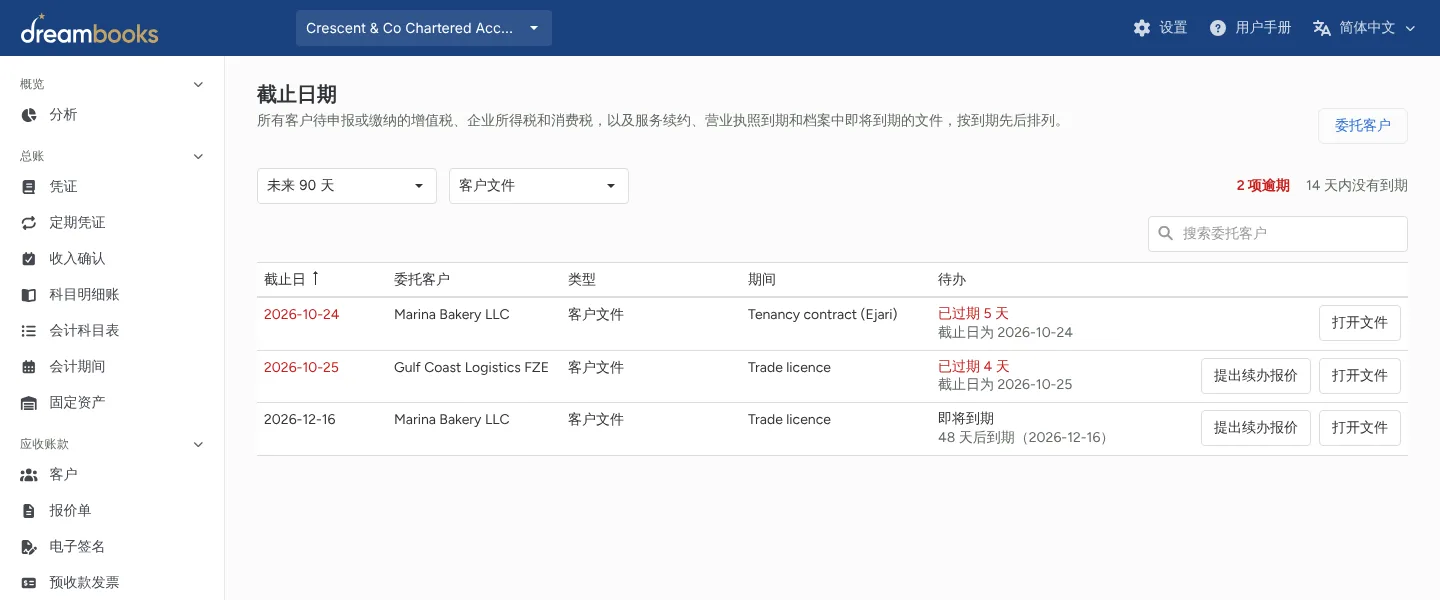1440x600 pixels.
Task: Click the 报价单 document icon
Action: (x=29, y=511)
